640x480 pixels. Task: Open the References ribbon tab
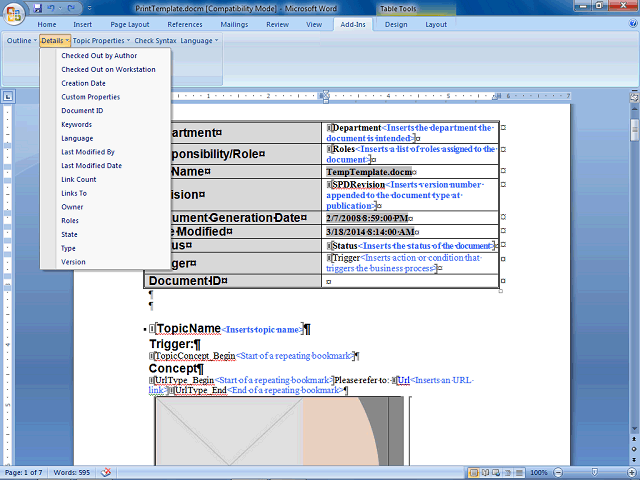click(185, 24)
